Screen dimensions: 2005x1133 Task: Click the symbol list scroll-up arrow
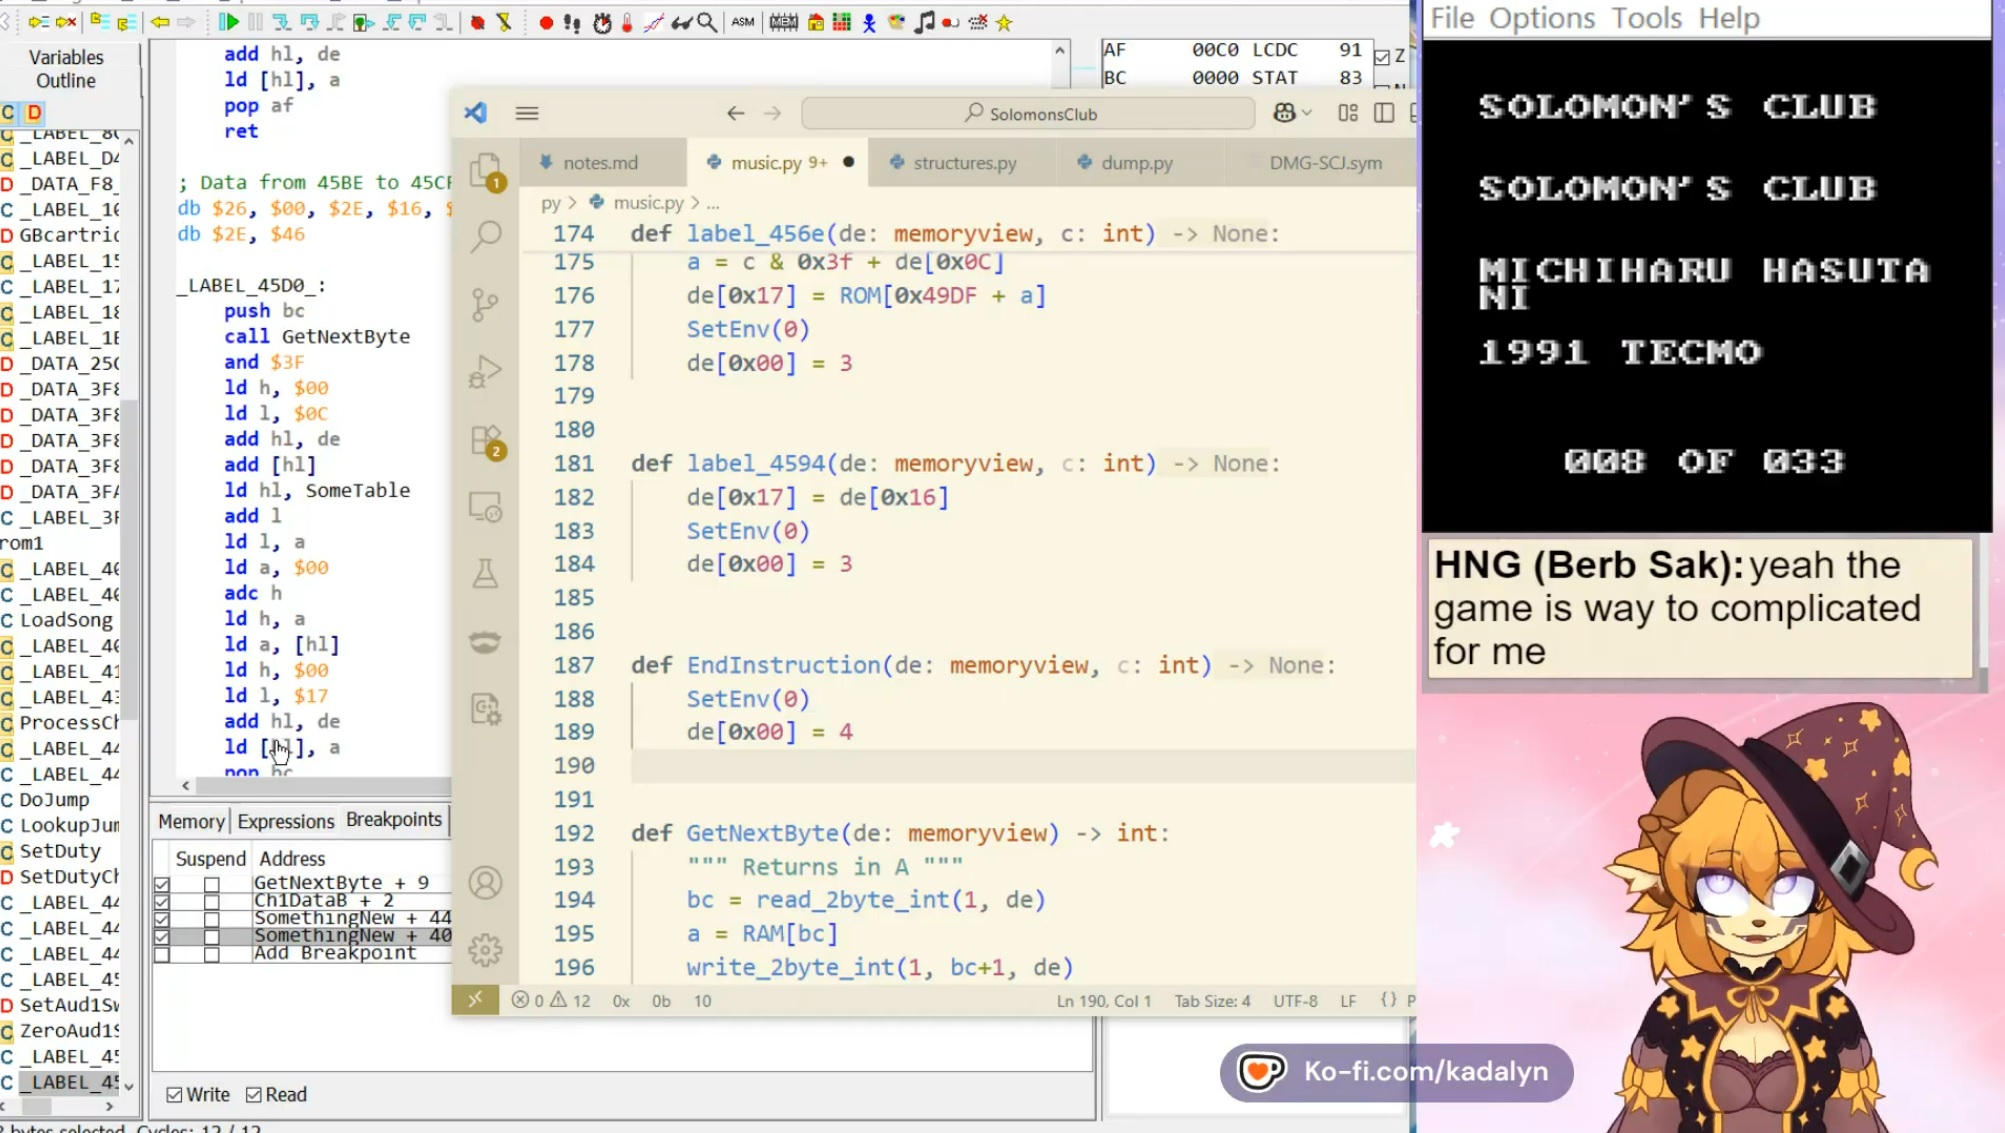click(x=129, y=142)
